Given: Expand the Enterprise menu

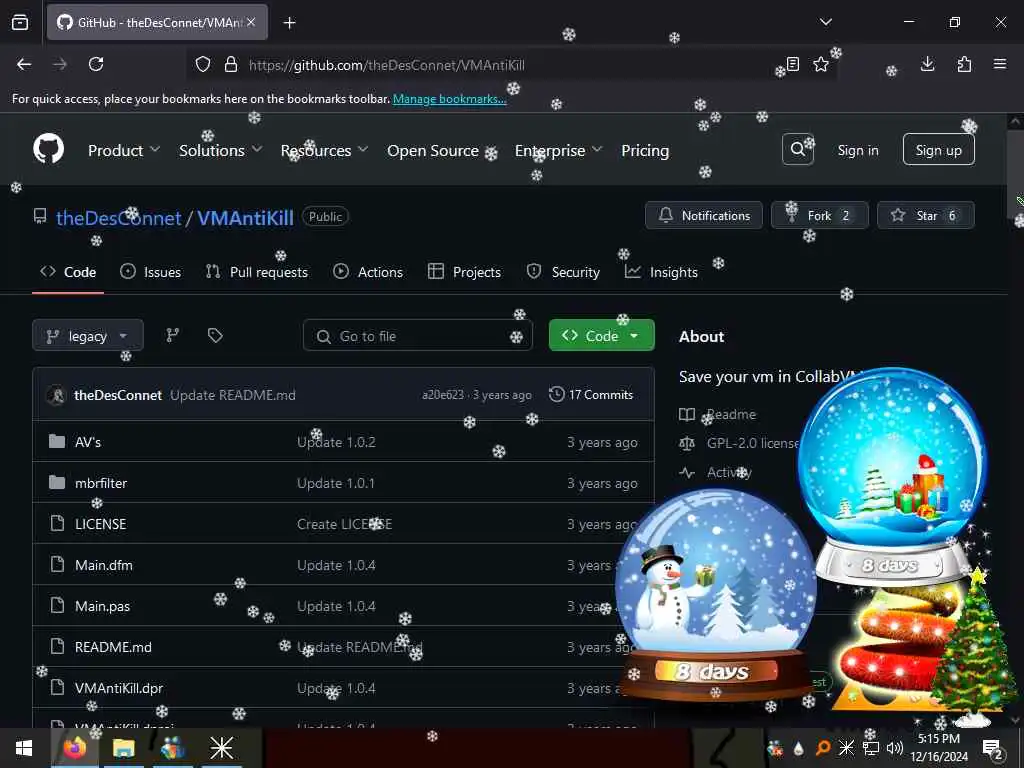Looking at the screenshot, I should 558,150.
